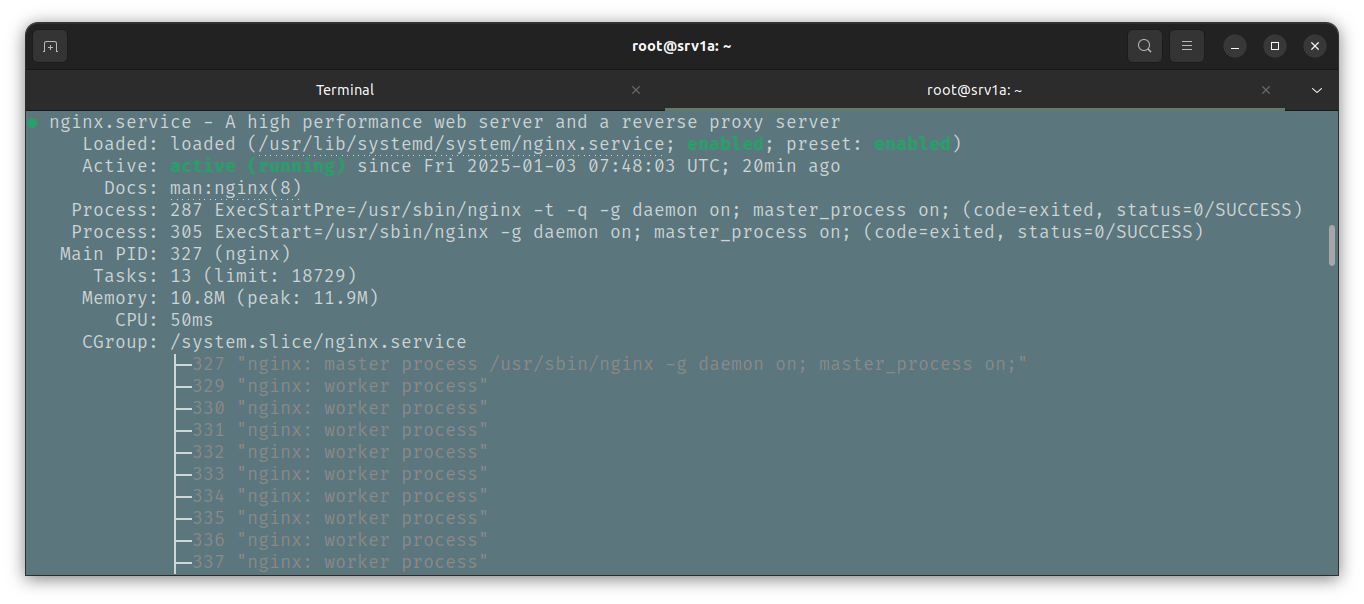
Task: Maximize the terminal window
Action: (1274, 46)
